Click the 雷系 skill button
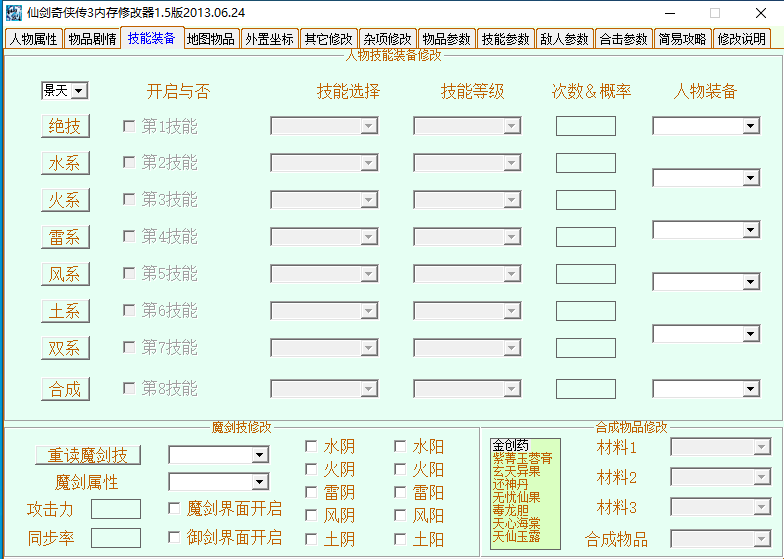This screenshot has width=784, height=559. pos(65,236)
